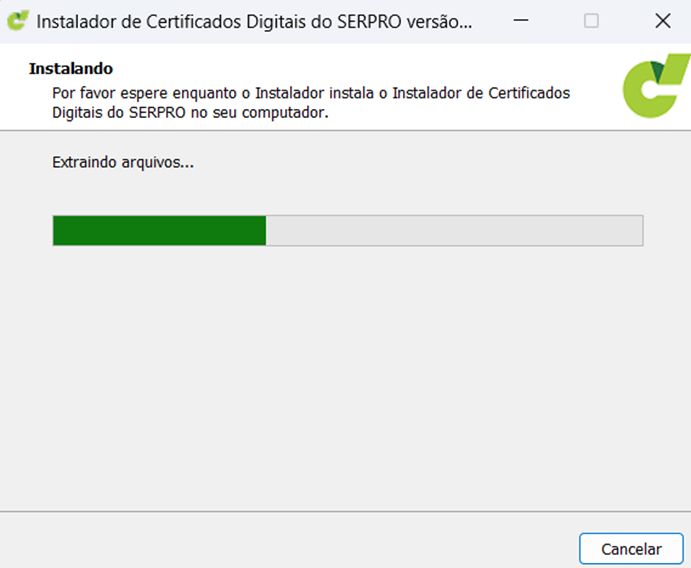Click the horizontal separator line above Cancelar
Viewport: 691px width, 568px height.
[345, 512]
